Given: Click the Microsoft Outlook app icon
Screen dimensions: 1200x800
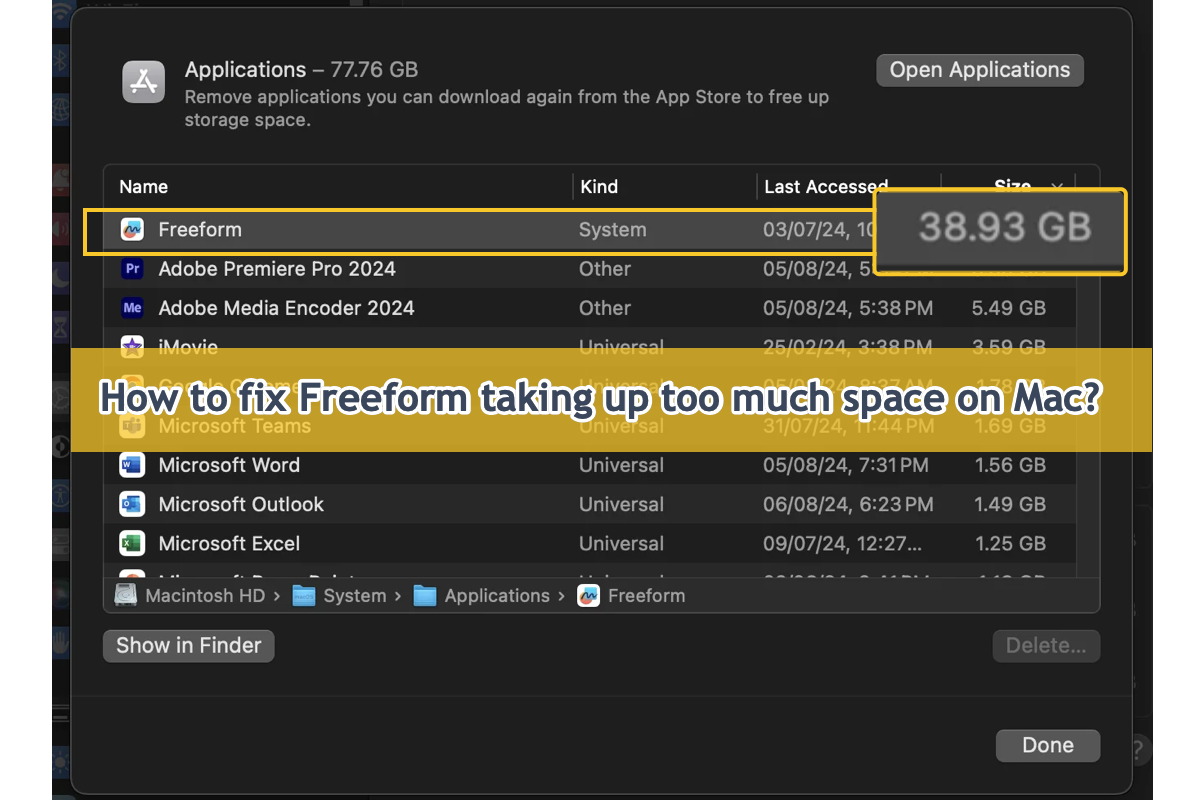Looking at the screenshot, I should click(x=132, y=504).
